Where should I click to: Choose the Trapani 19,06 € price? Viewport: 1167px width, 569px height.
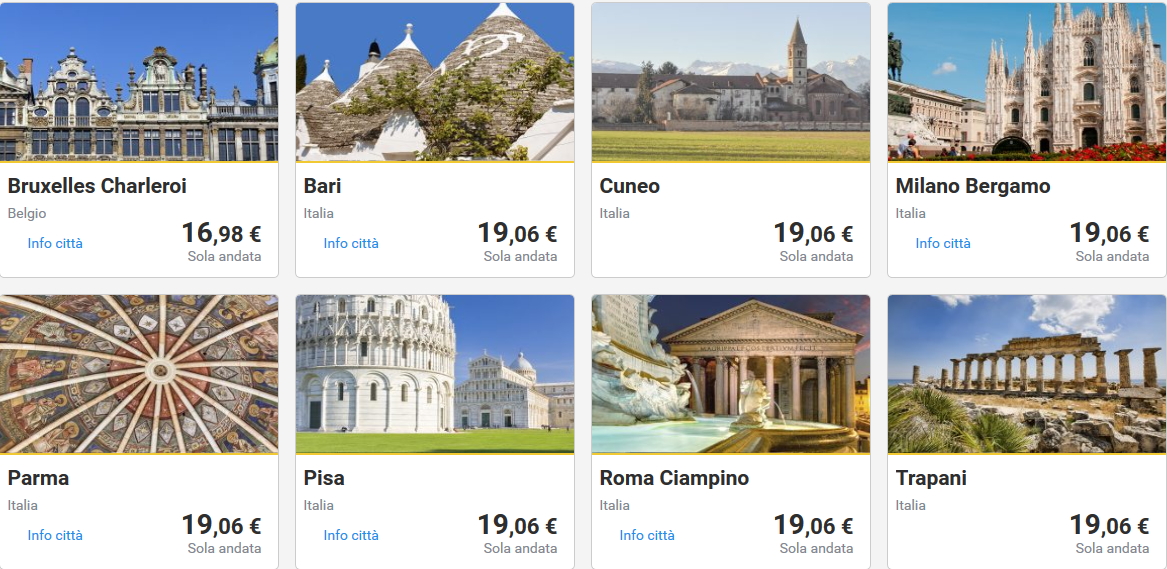[1109, 526]
